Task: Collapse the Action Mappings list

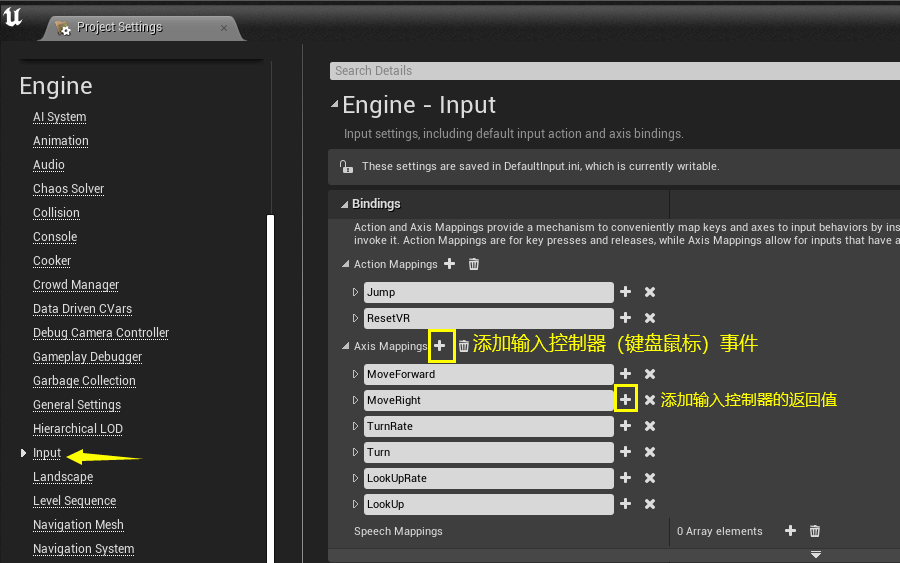Action: tap(346, 264)
